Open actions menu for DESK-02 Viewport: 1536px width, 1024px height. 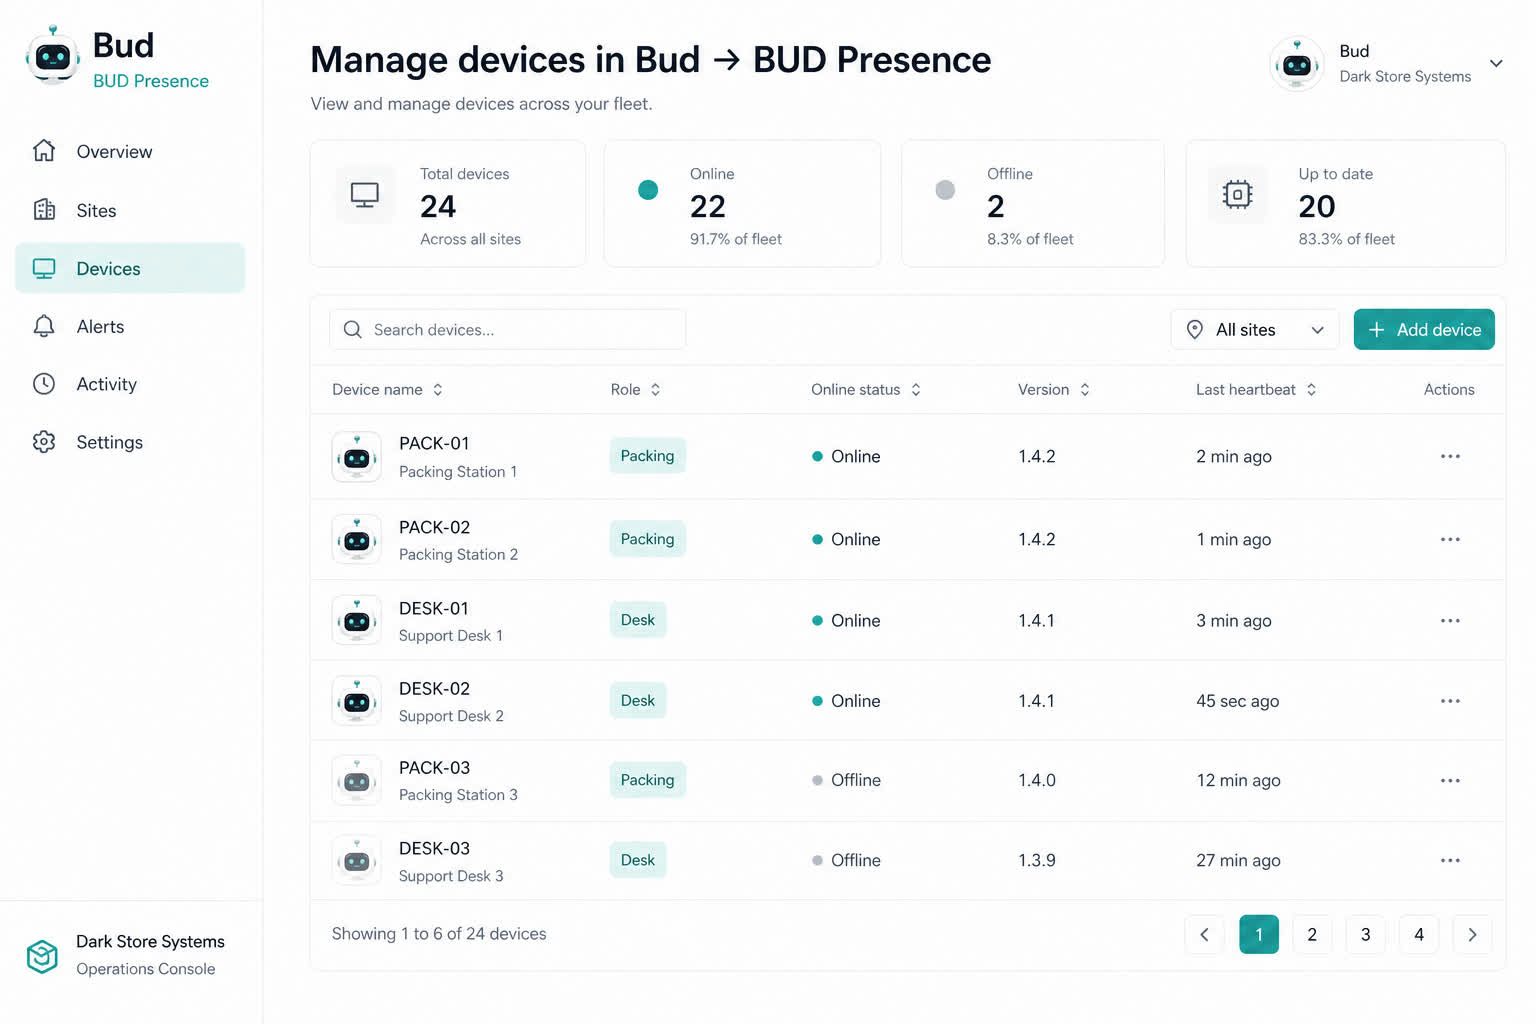(x=1450, y=701)
